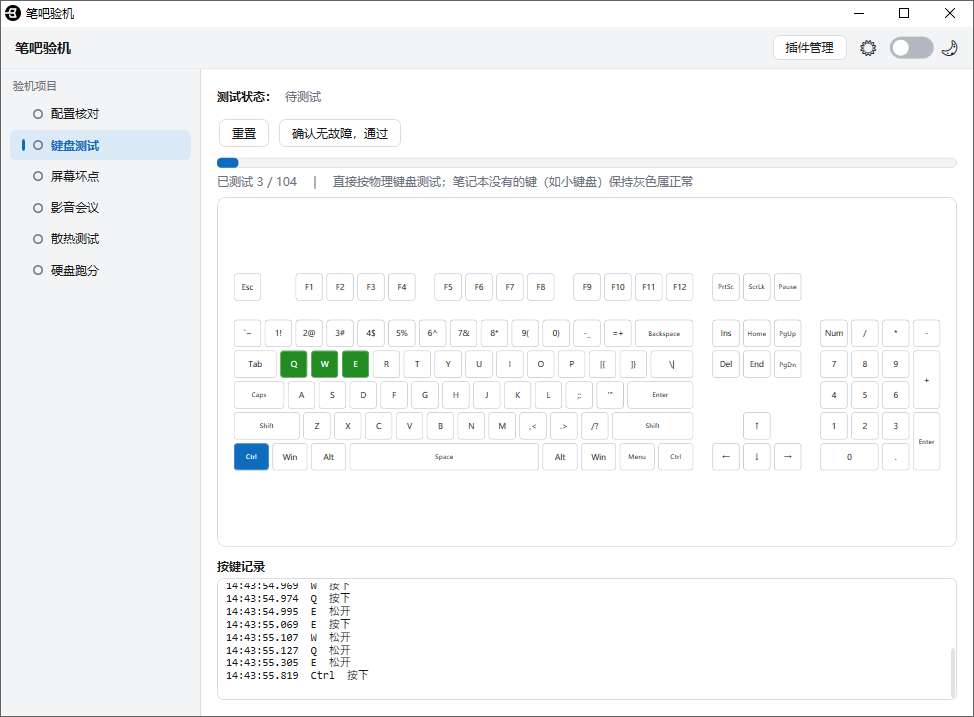The width and height of the screenshot is (974, 717).
Task: Click the Caps virtual key
Action: point(259,395)
